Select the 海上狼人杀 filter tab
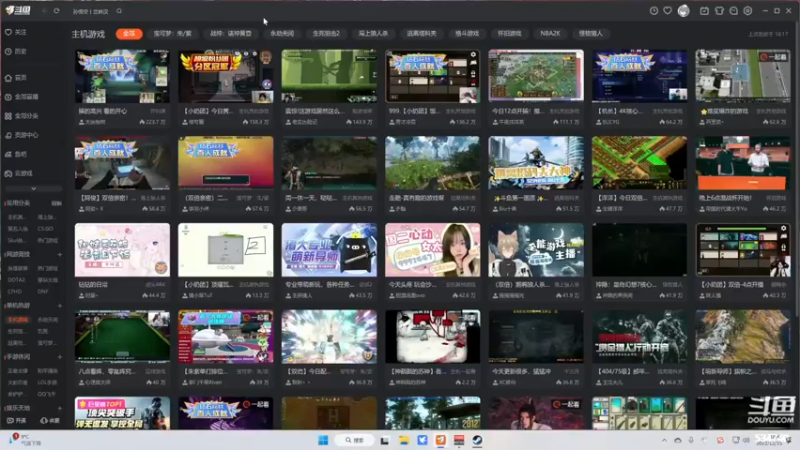800x450 pixels. coord(373,33)
